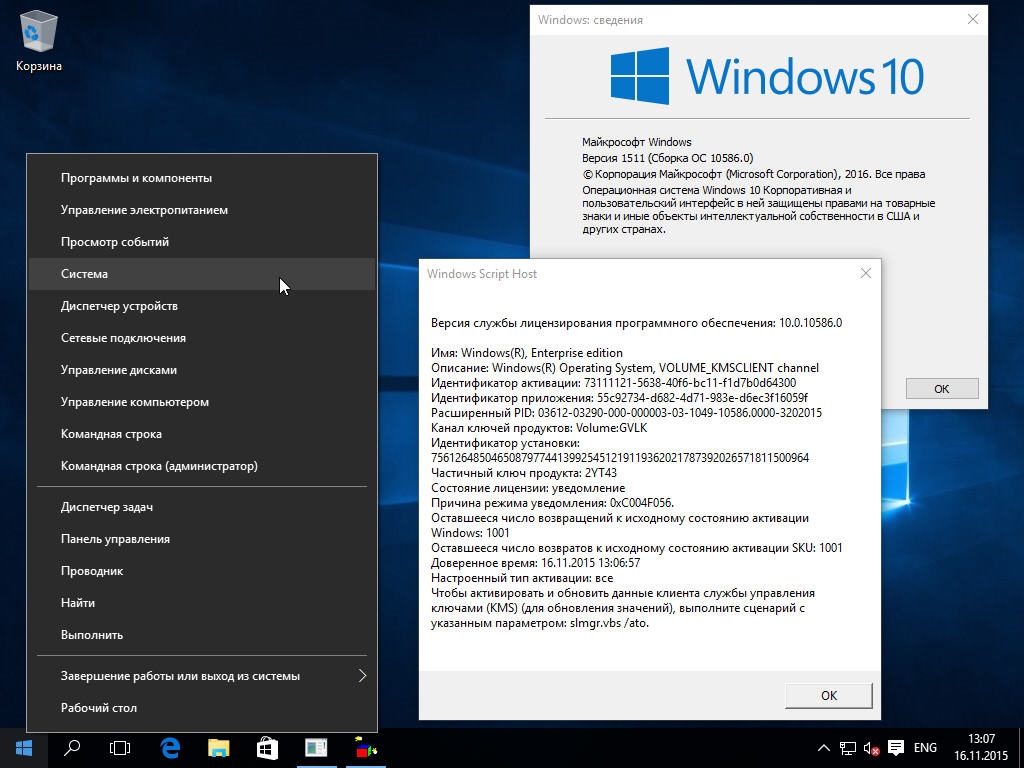Image resolution: width=1024 pixels, height=768 pixels.
Task: Open File Explorer from the taskbar
Action: coord(219,748)
